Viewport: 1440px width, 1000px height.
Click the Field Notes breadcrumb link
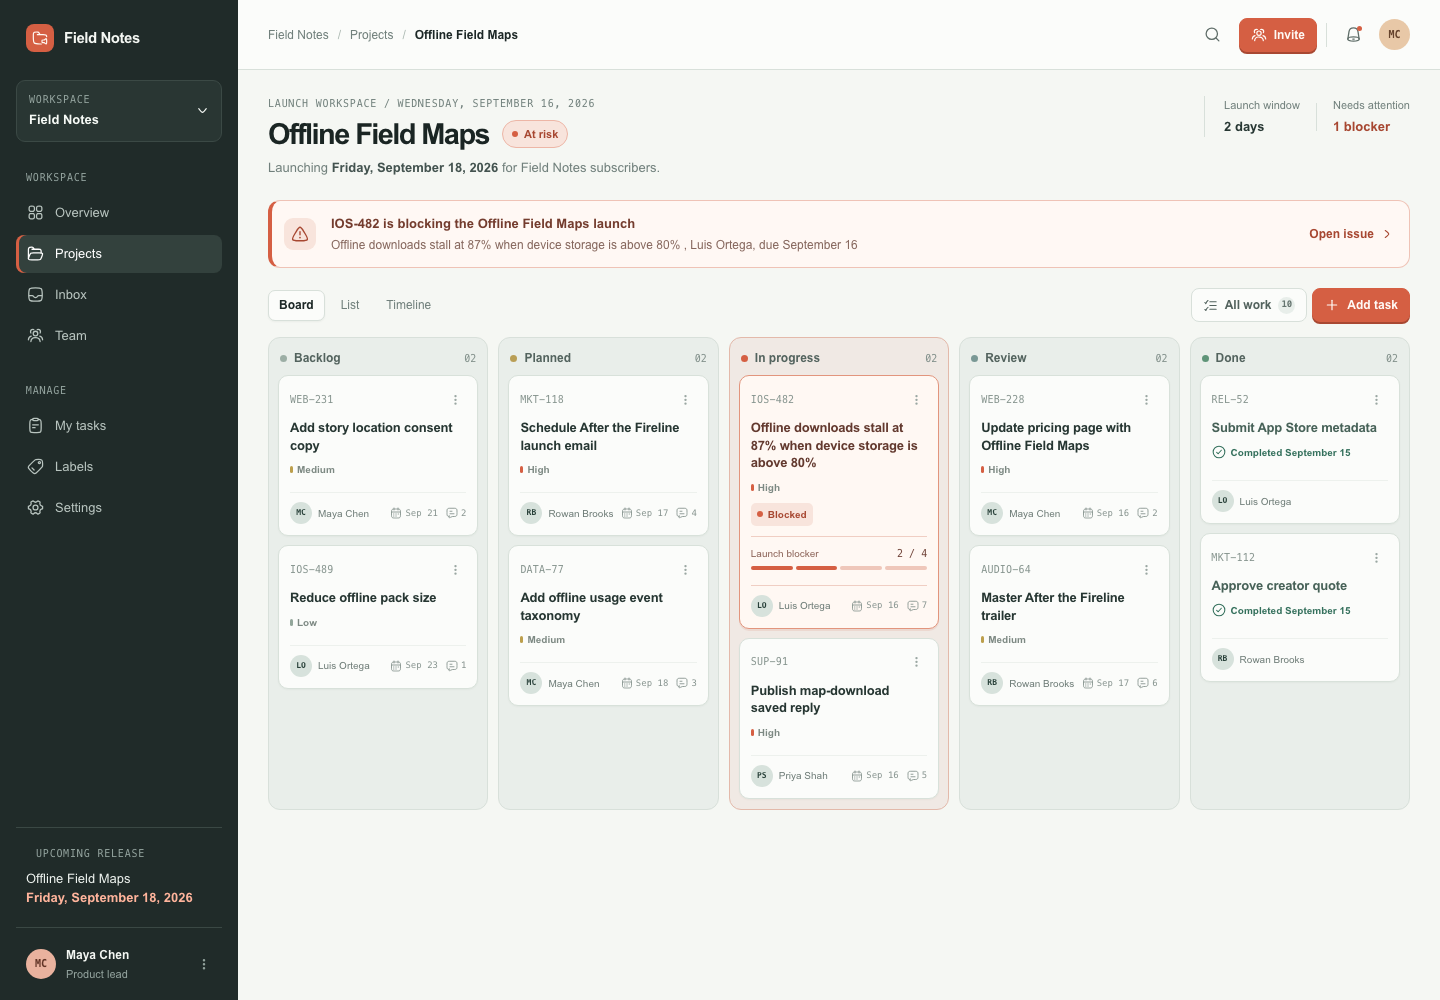pos(298,35)
